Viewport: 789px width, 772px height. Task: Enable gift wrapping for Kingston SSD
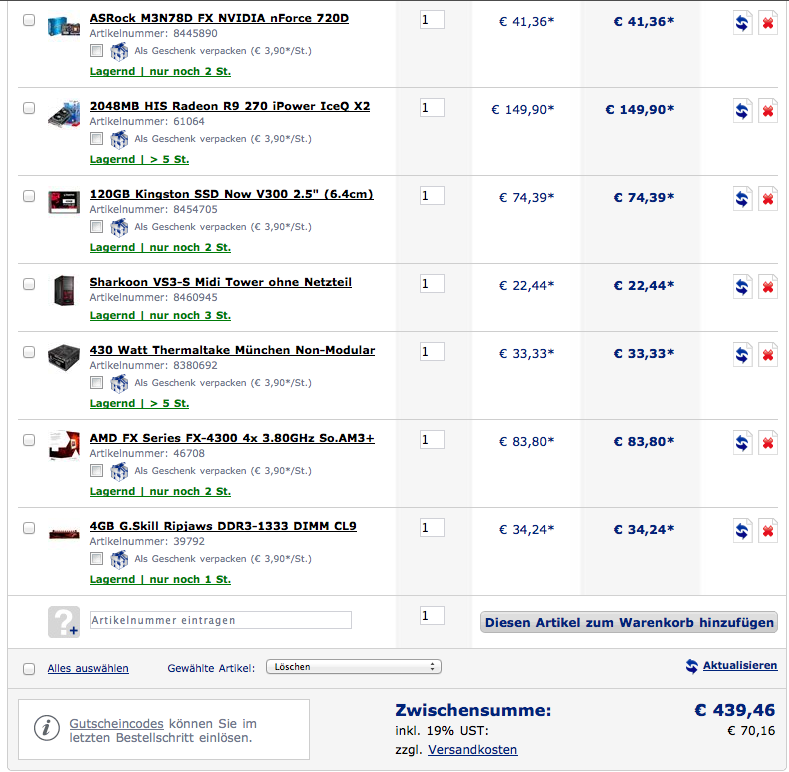click(x=97, y=226)
